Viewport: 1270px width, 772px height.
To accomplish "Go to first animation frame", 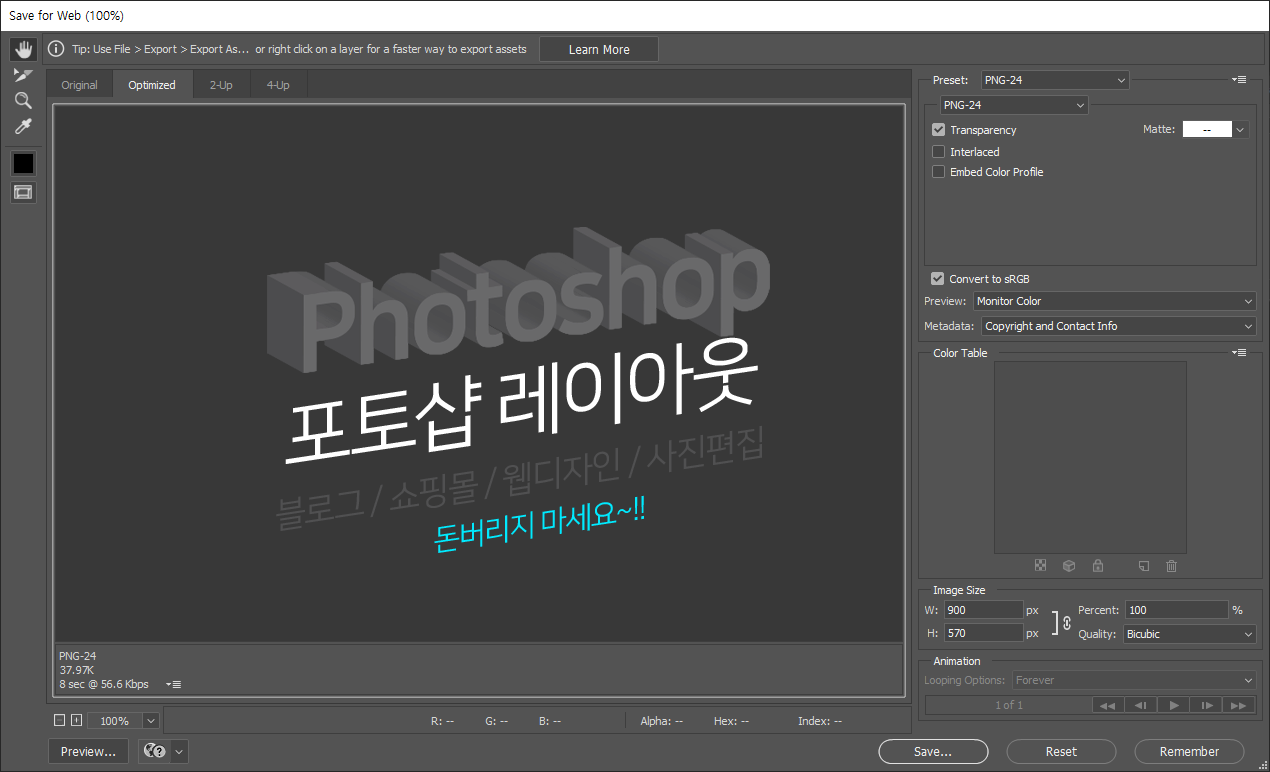I will (1107, 705).
